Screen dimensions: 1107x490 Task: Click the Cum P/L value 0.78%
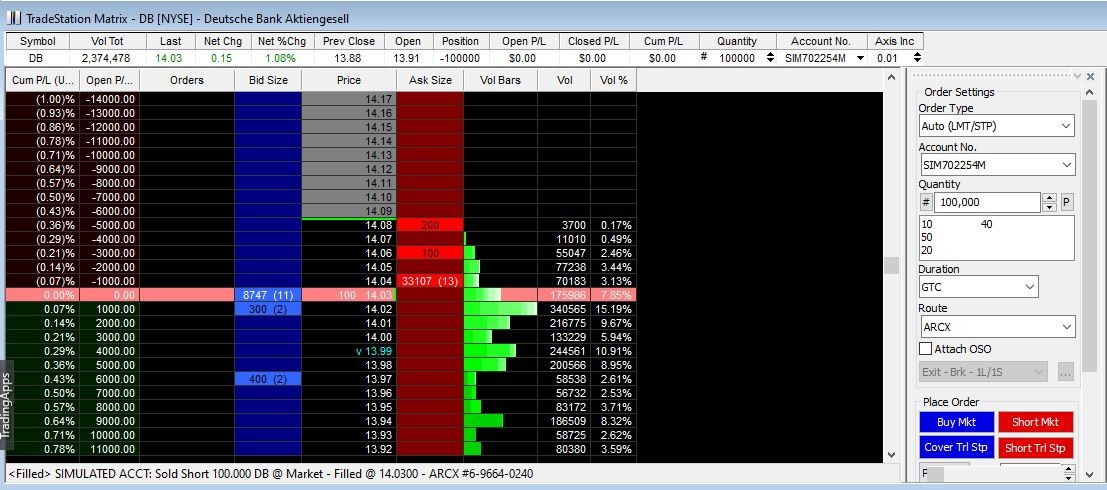(59, 449)
